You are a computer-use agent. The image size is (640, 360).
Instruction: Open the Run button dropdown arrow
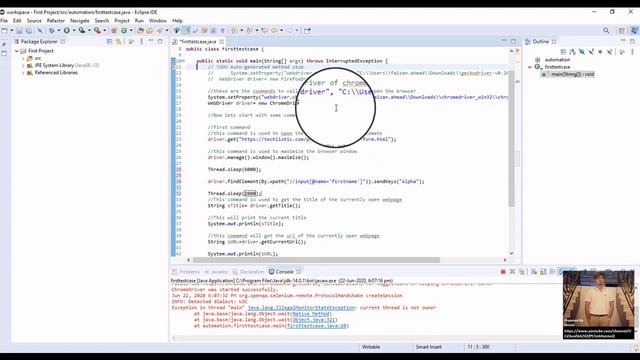click(x=74, y=31)
